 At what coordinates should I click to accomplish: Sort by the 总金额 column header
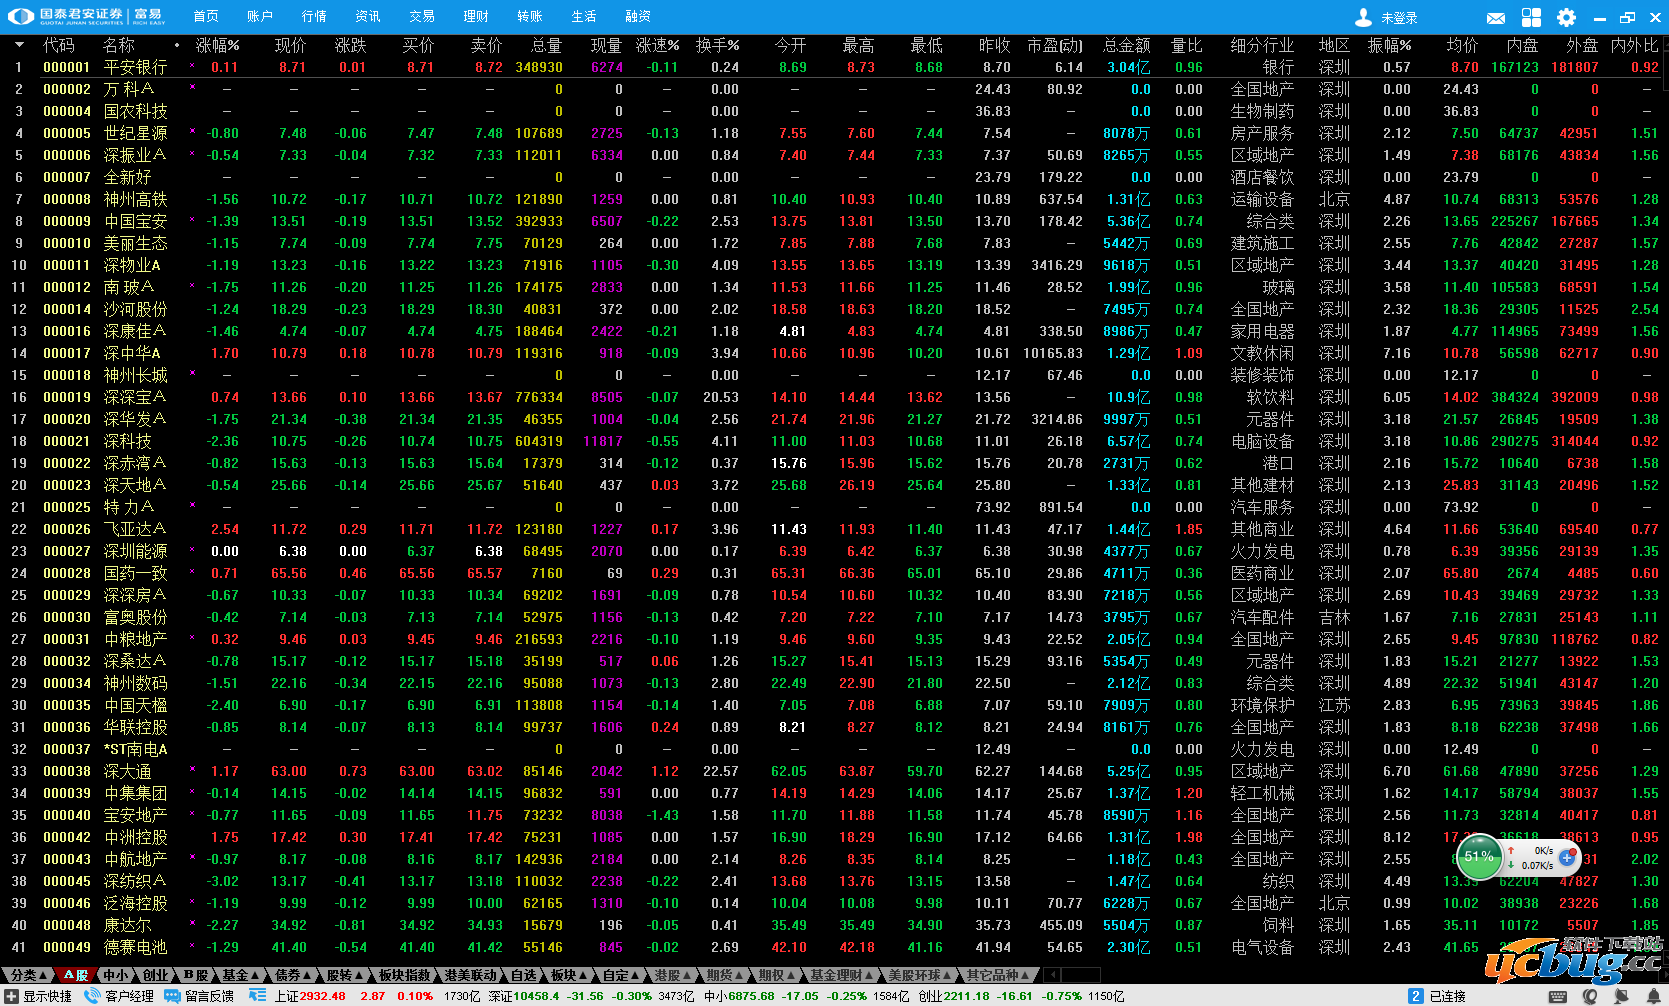point(1126,45)
